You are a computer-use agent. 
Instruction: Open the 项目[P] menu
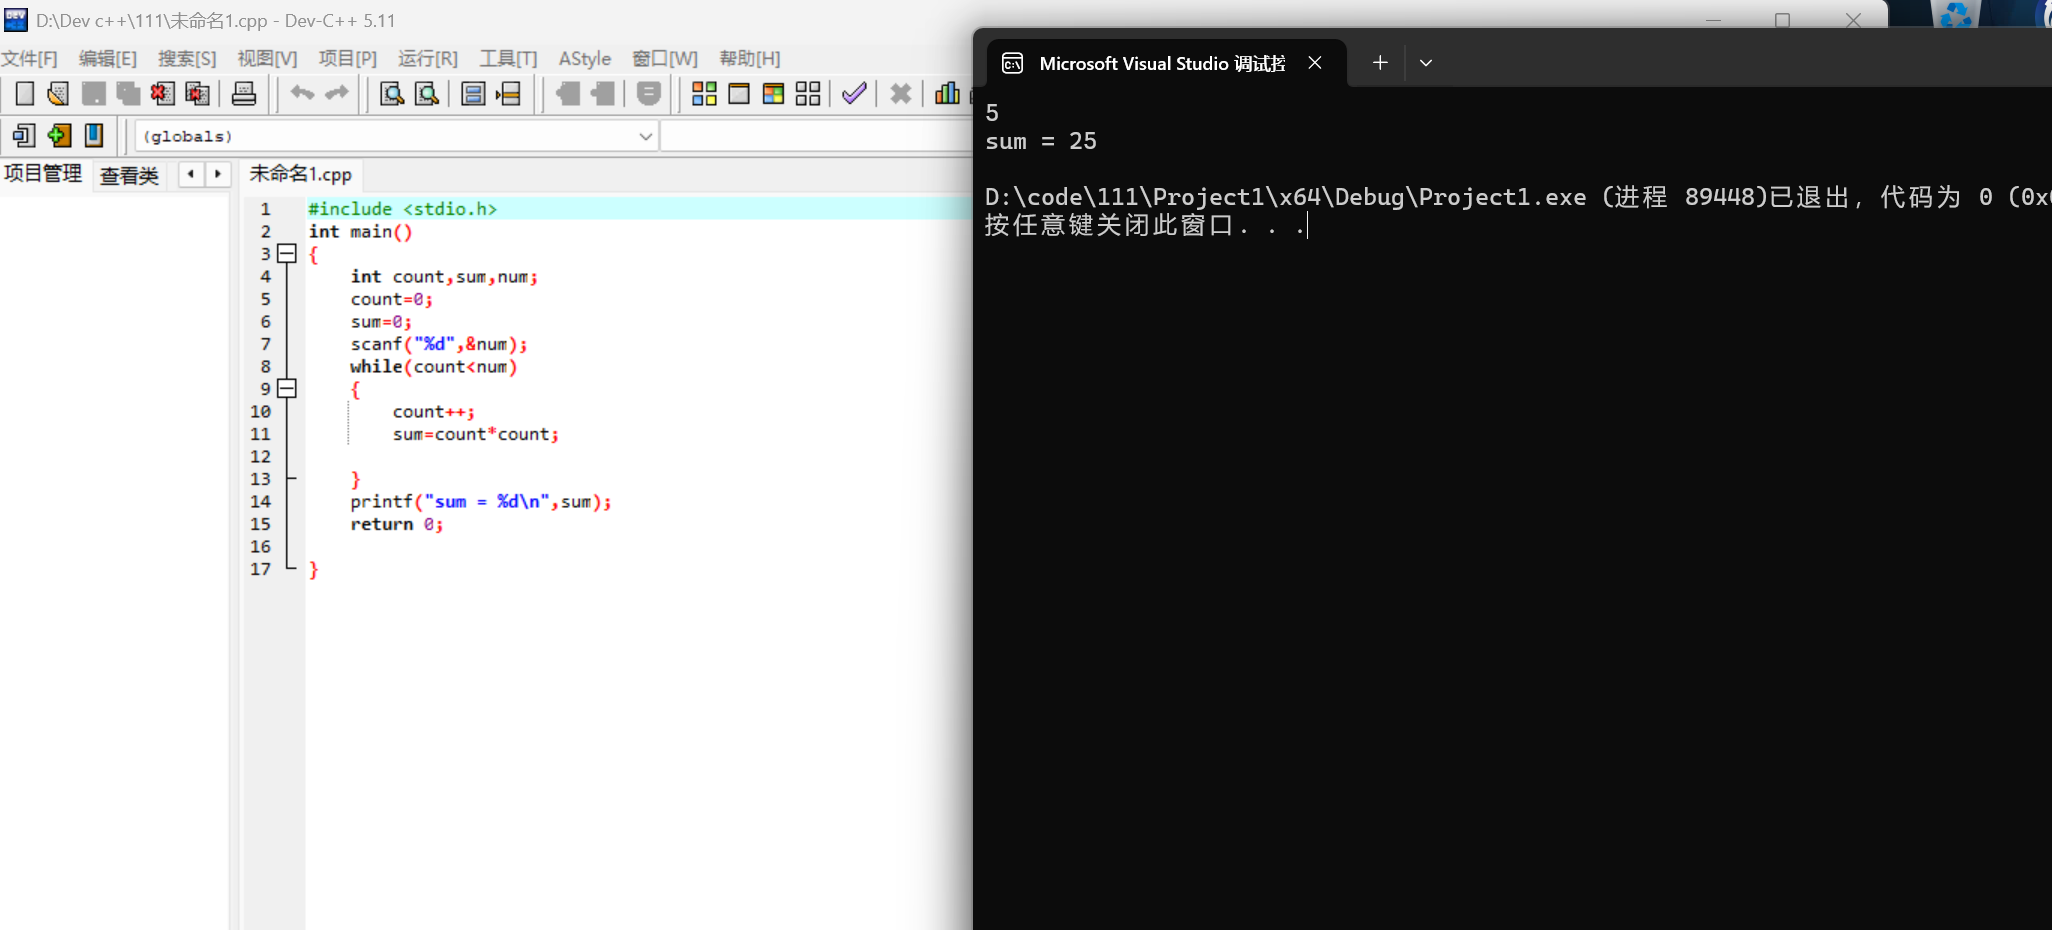click(347, 59)
